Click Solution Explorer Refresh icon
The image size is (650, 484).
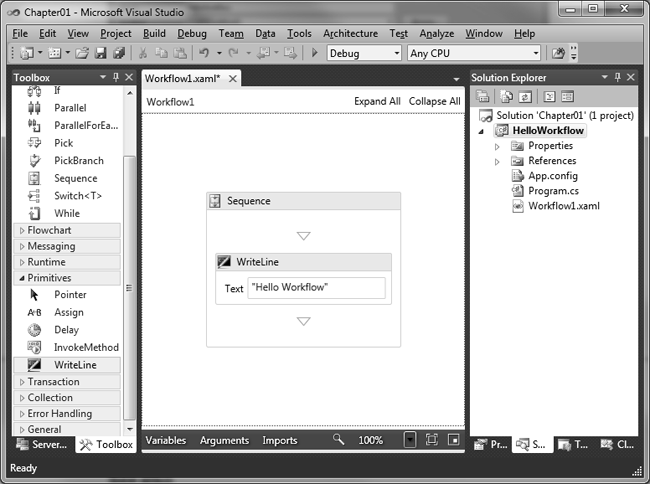pos(525,97)
